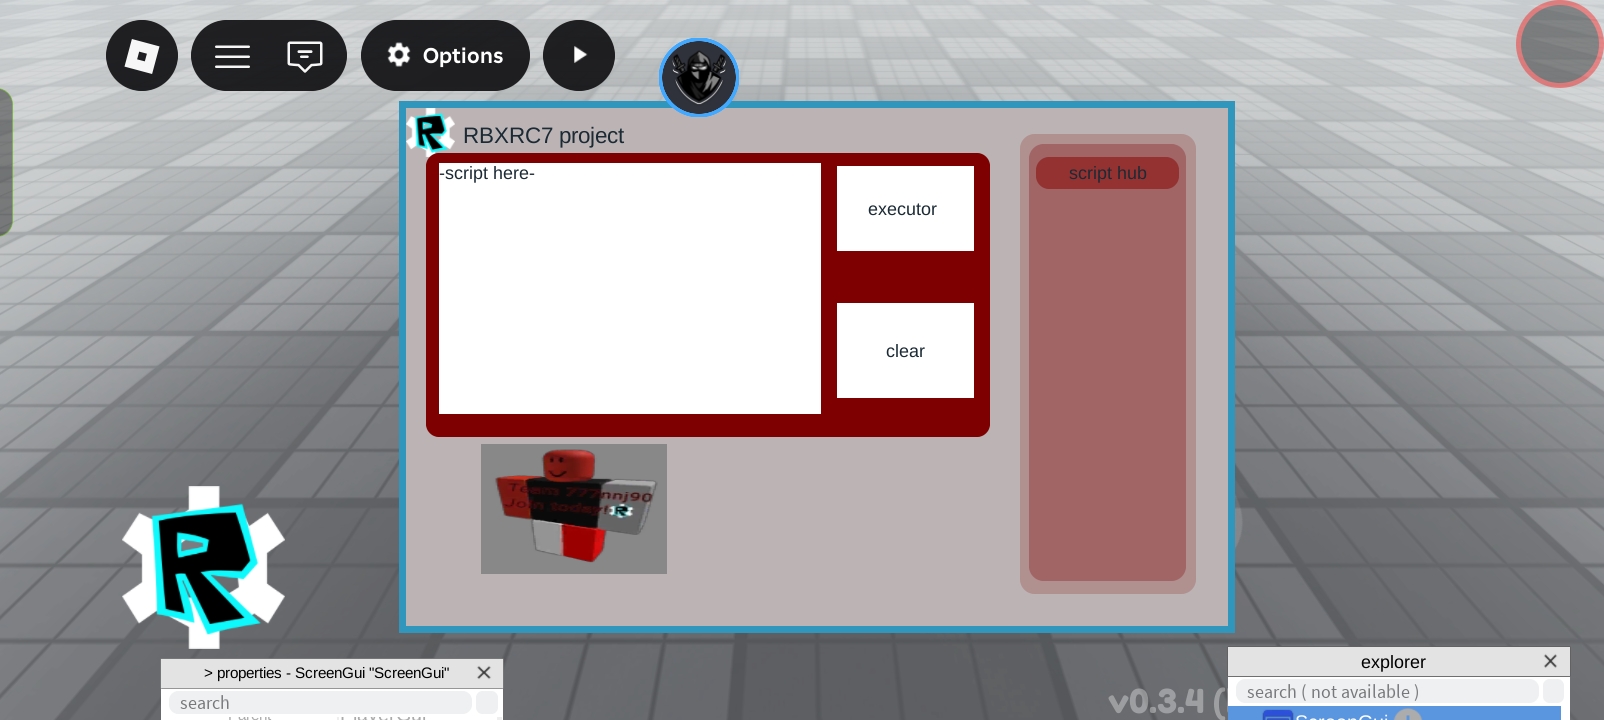Open the chat bubble icon
The image size is (1604, 720).
[x=305, y=56]
